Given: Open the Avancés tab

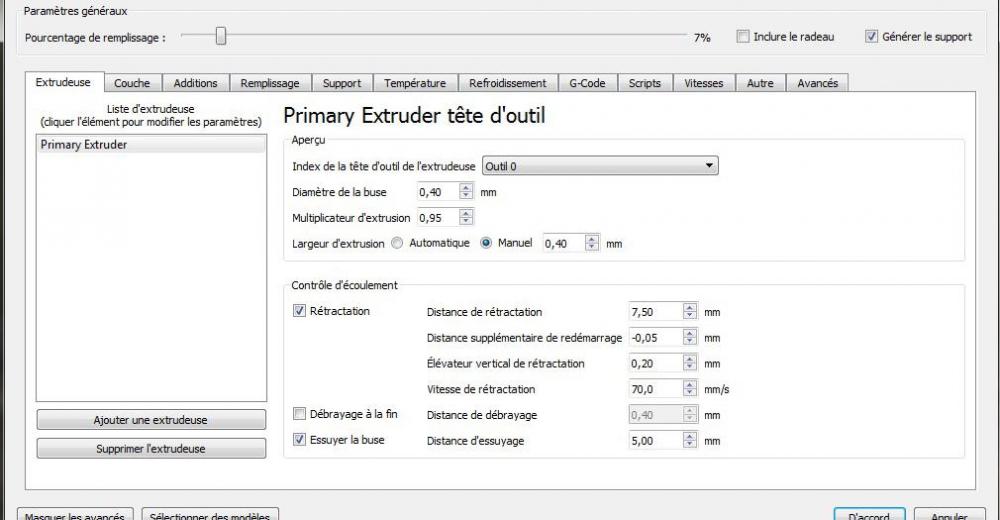Looking at the screenshot, I should 818,83.
